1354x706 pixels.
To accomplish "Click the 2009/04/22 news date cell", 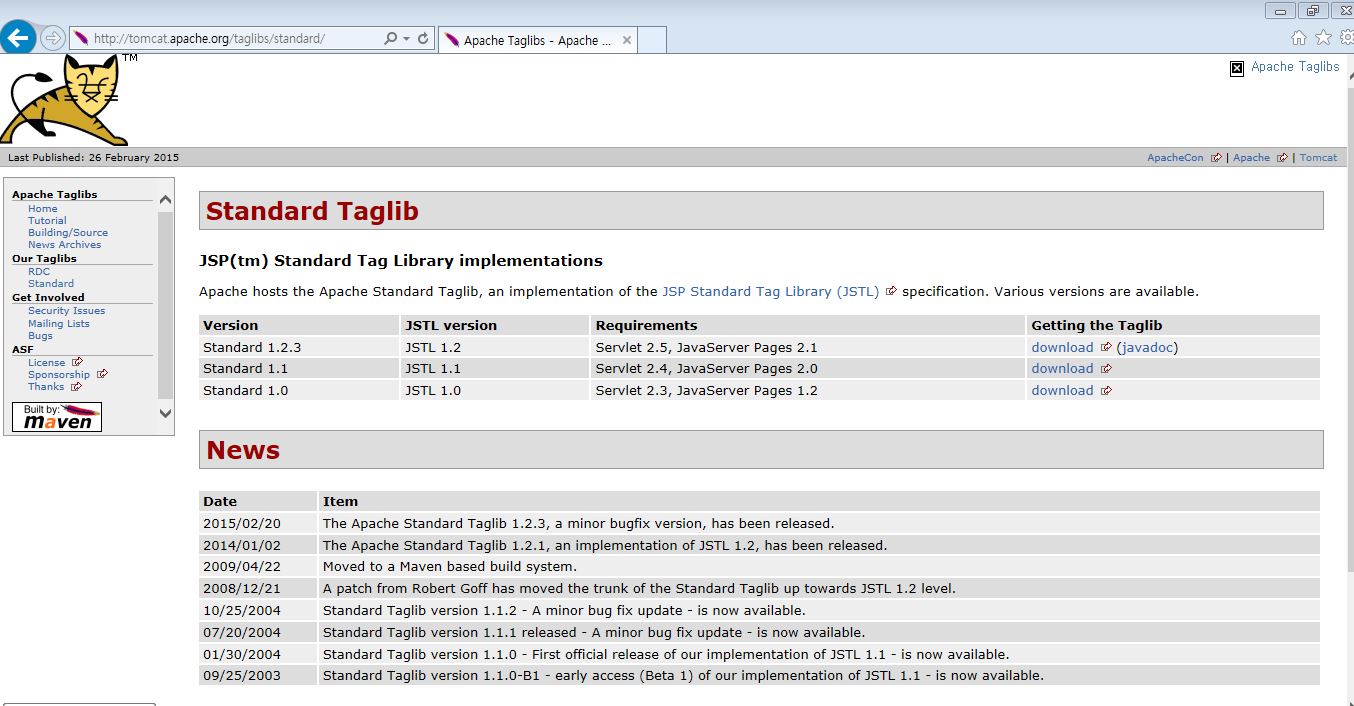I will (258, 567).
